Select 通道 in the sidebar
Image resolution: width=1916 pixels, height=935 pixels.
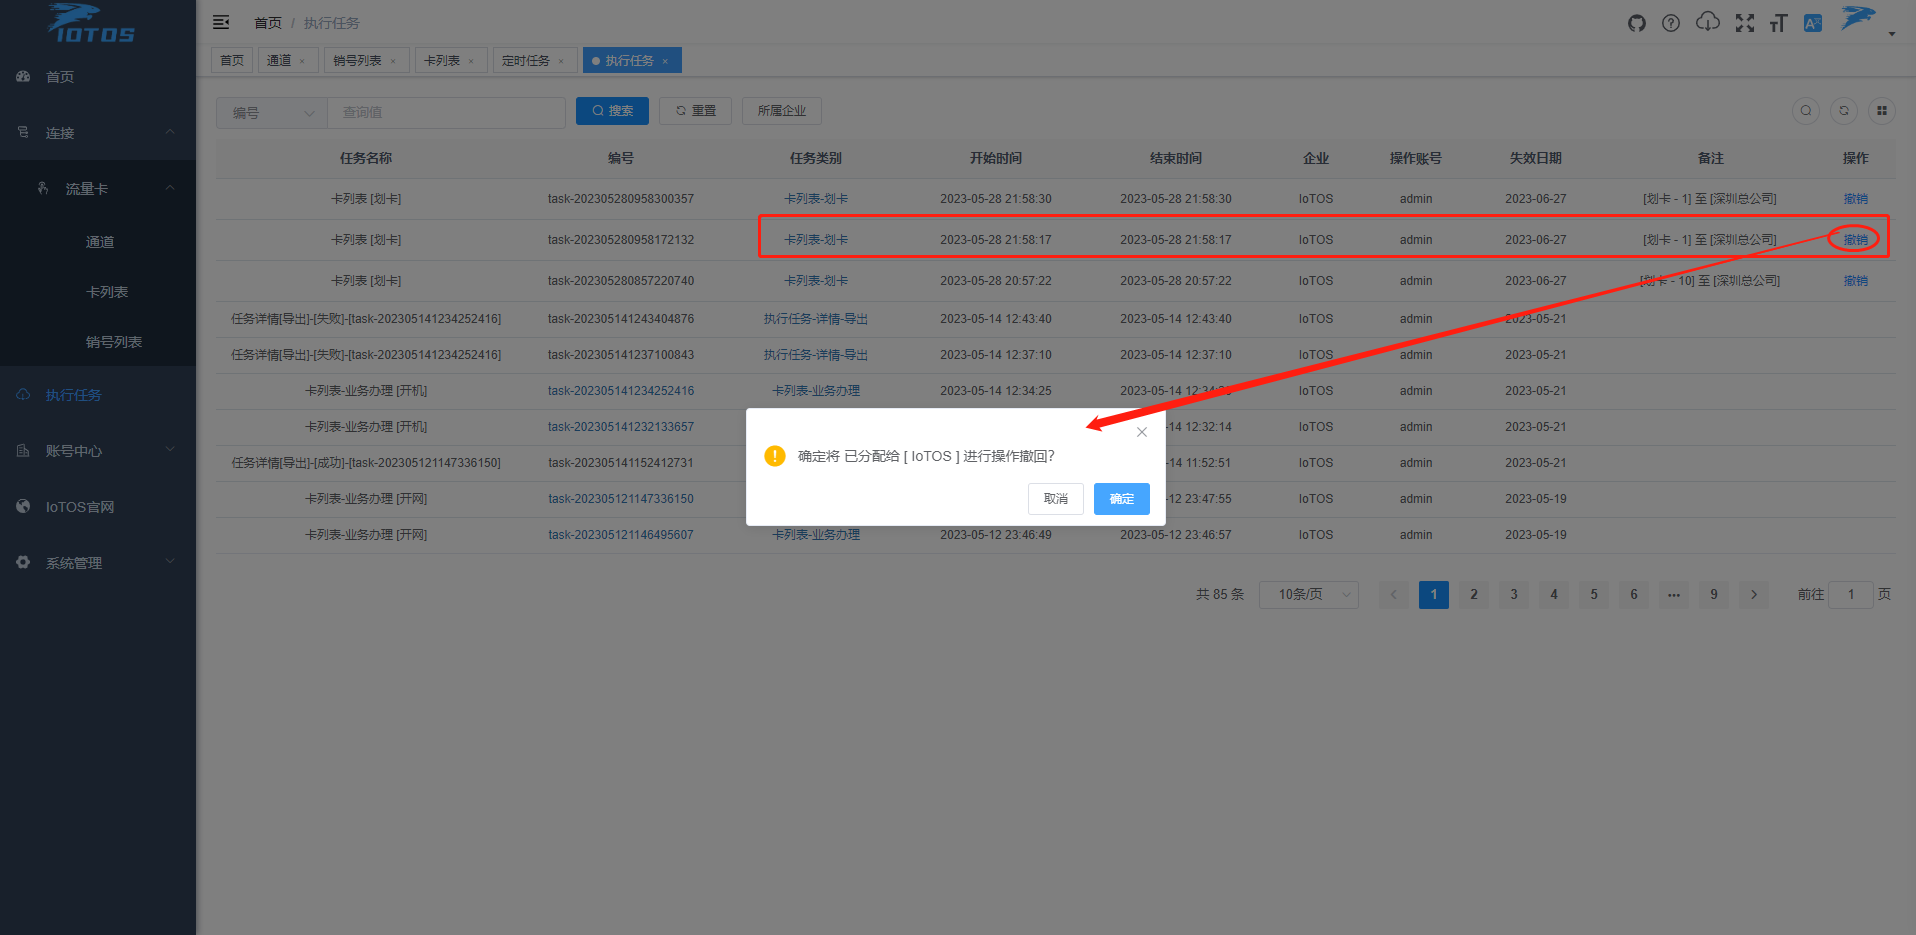point(98,242)
